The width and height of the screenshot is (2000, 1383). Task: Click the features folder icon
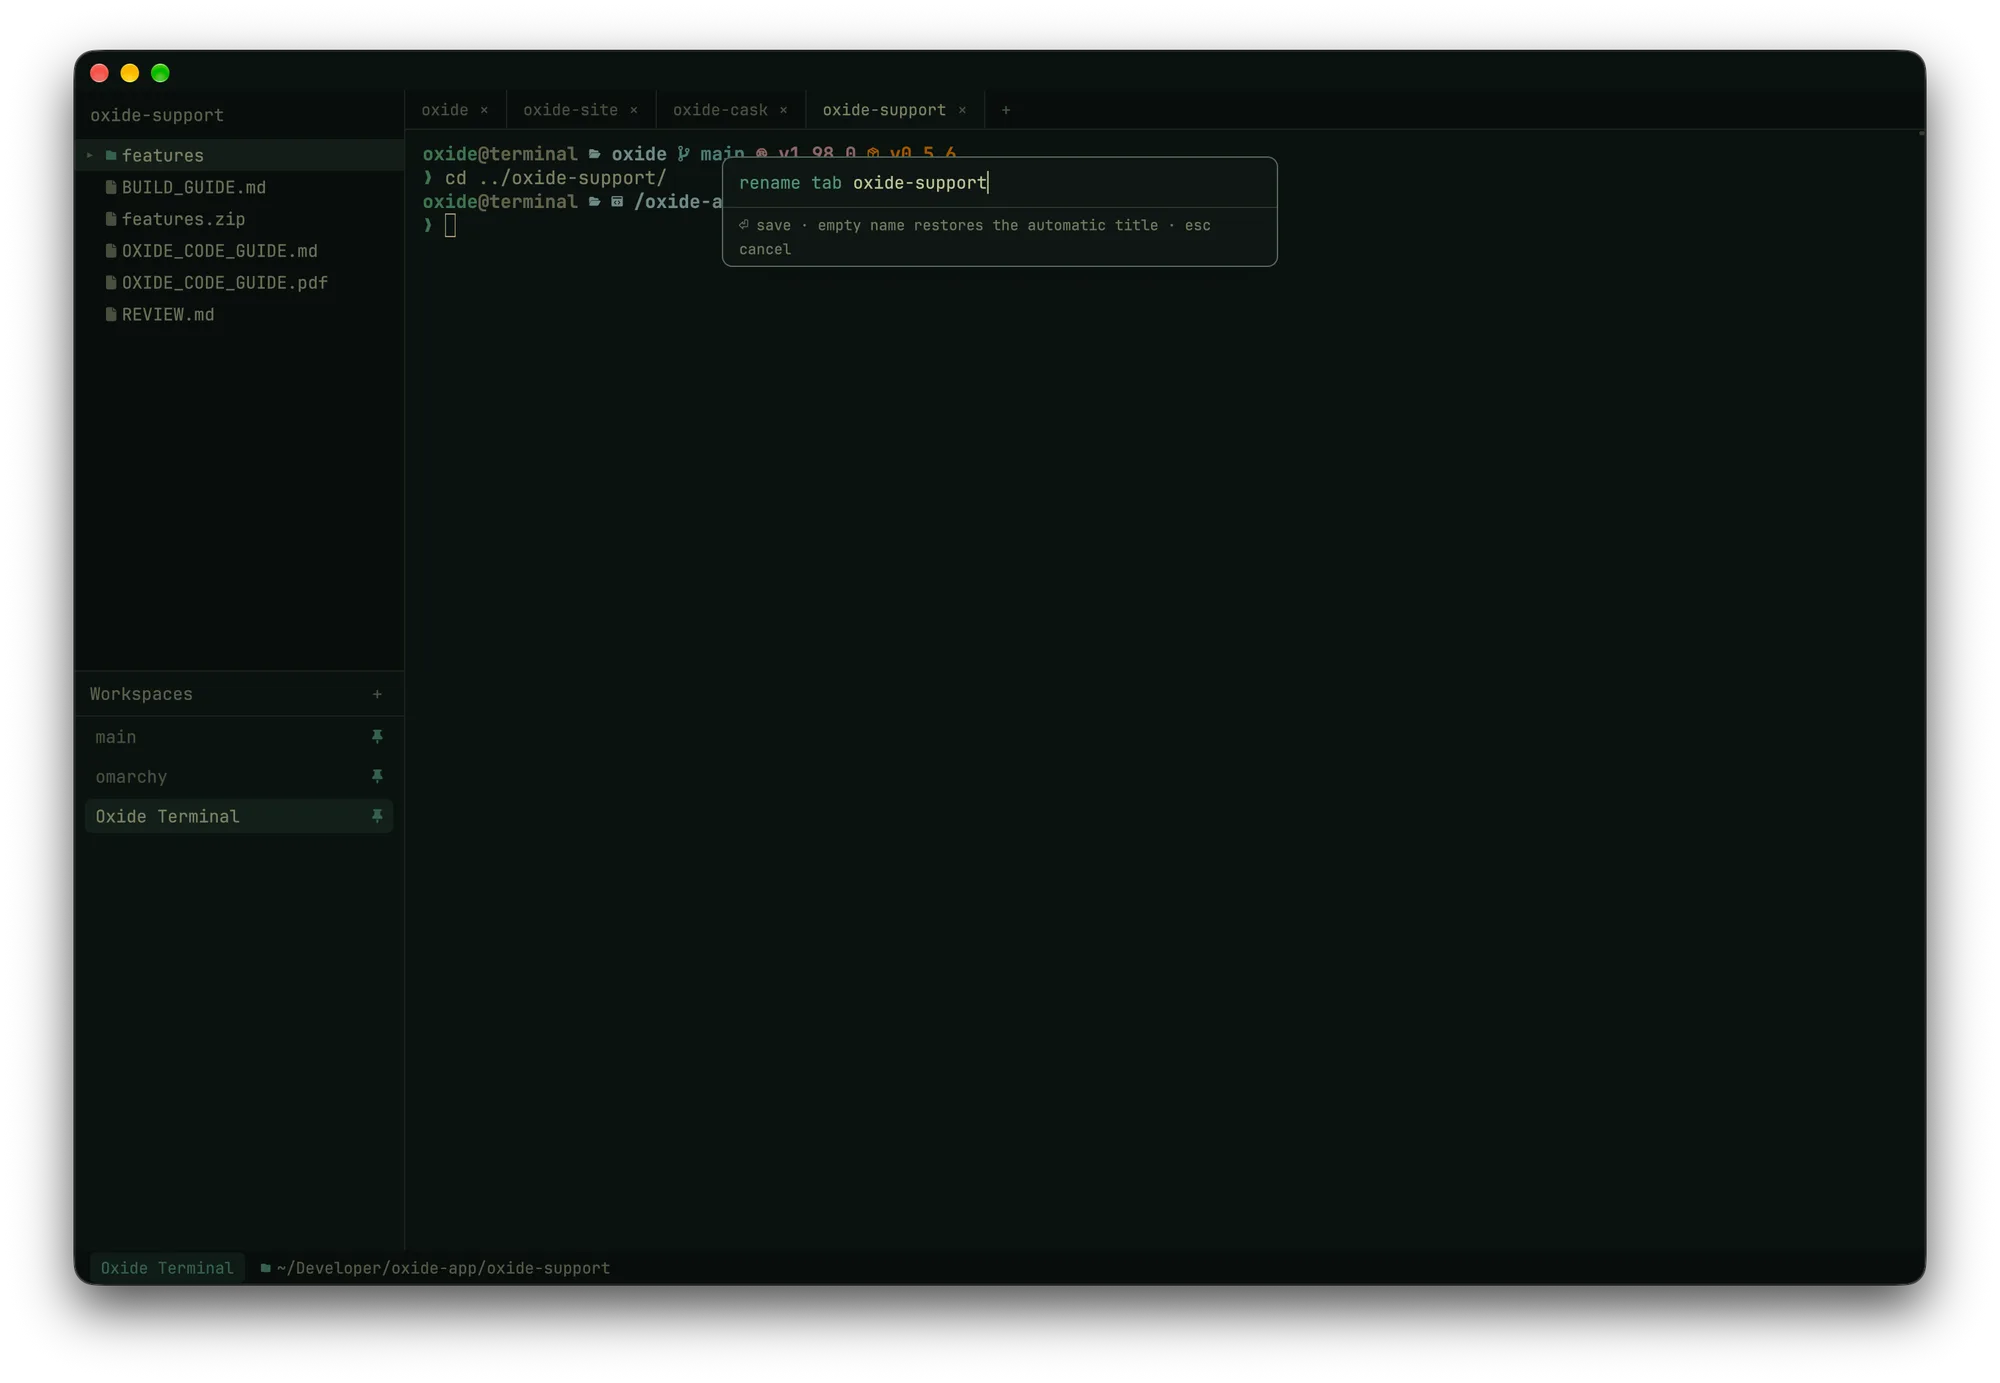(x=111, y=155)
